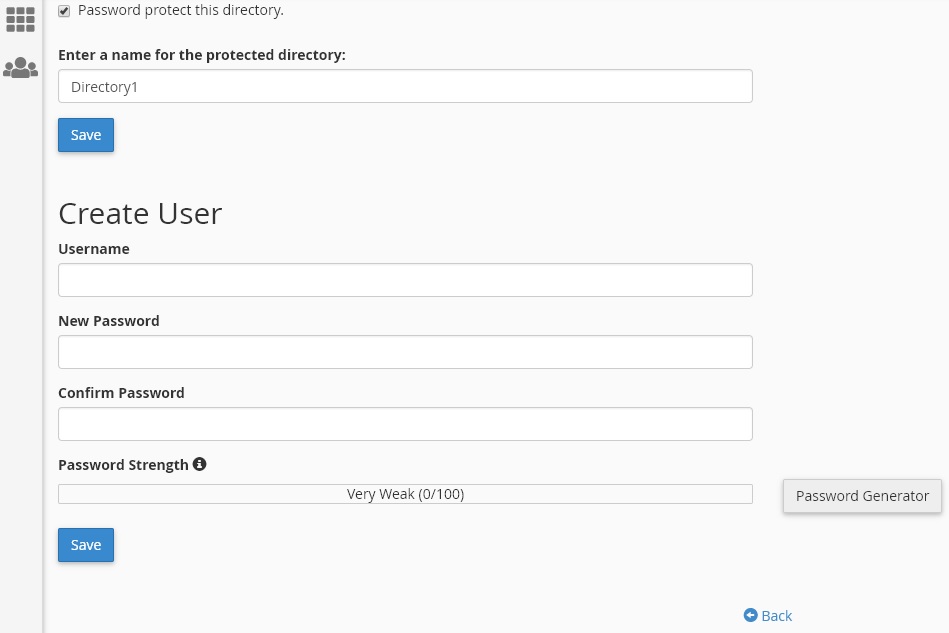Click 'Enter a name for the protected directory' label

tap(202, 55)
